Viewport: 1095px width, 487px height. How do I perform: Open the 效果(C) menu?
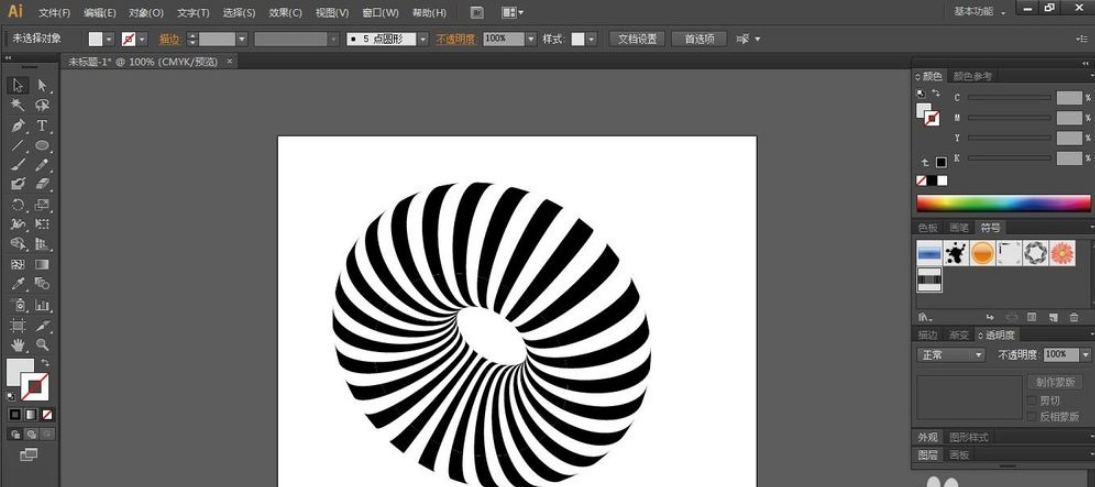[x=286, y=13]
